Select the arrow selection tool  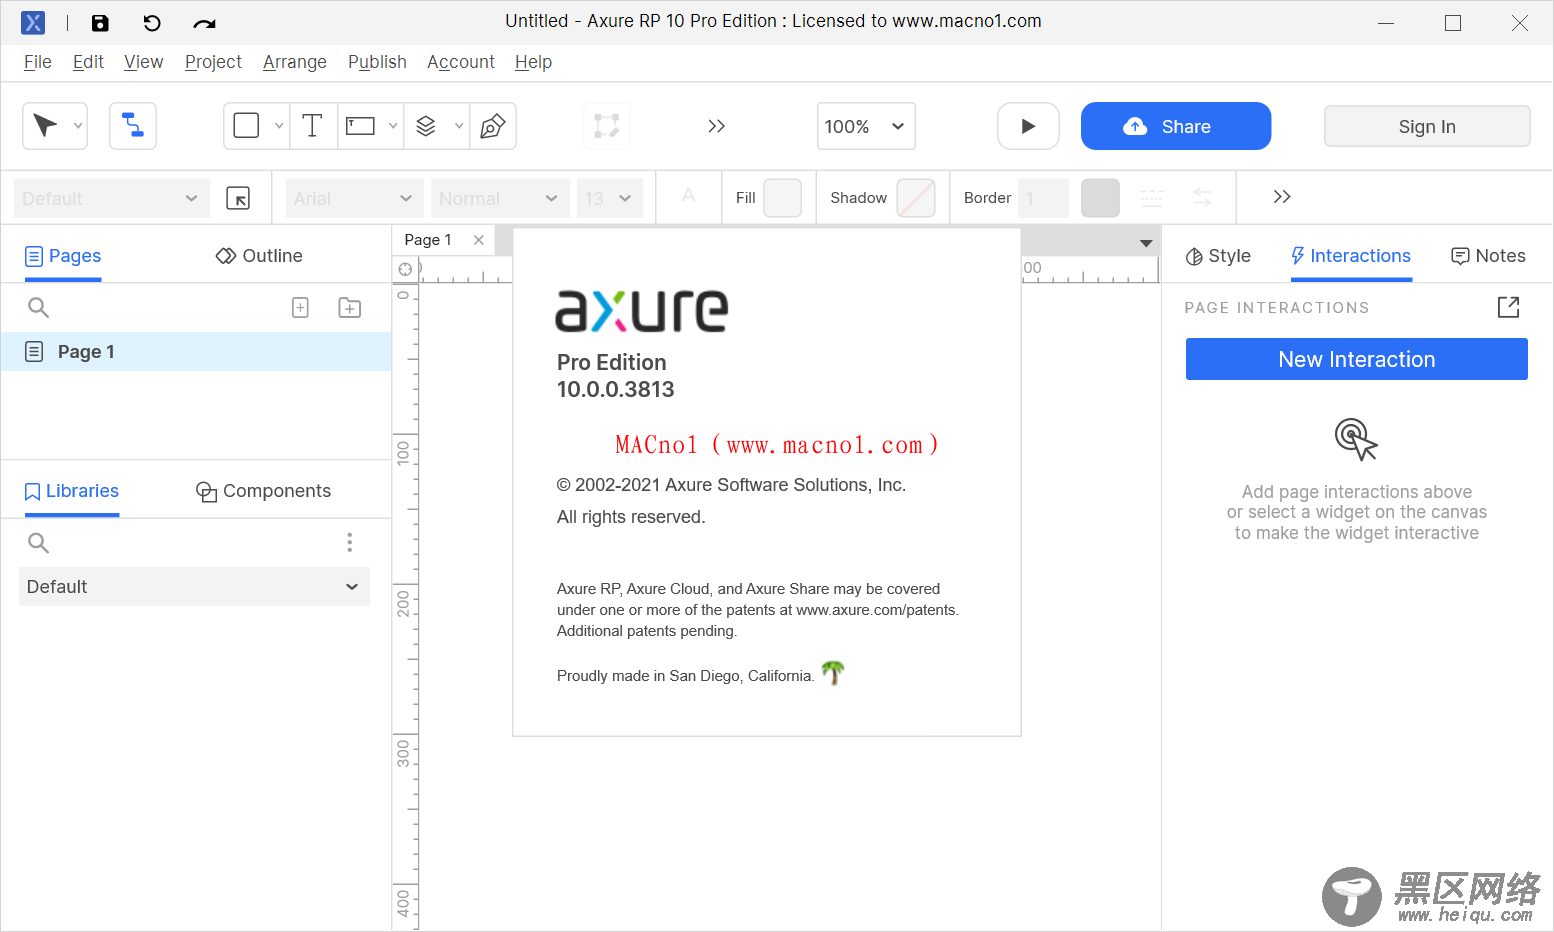click(x=45, y=126)
